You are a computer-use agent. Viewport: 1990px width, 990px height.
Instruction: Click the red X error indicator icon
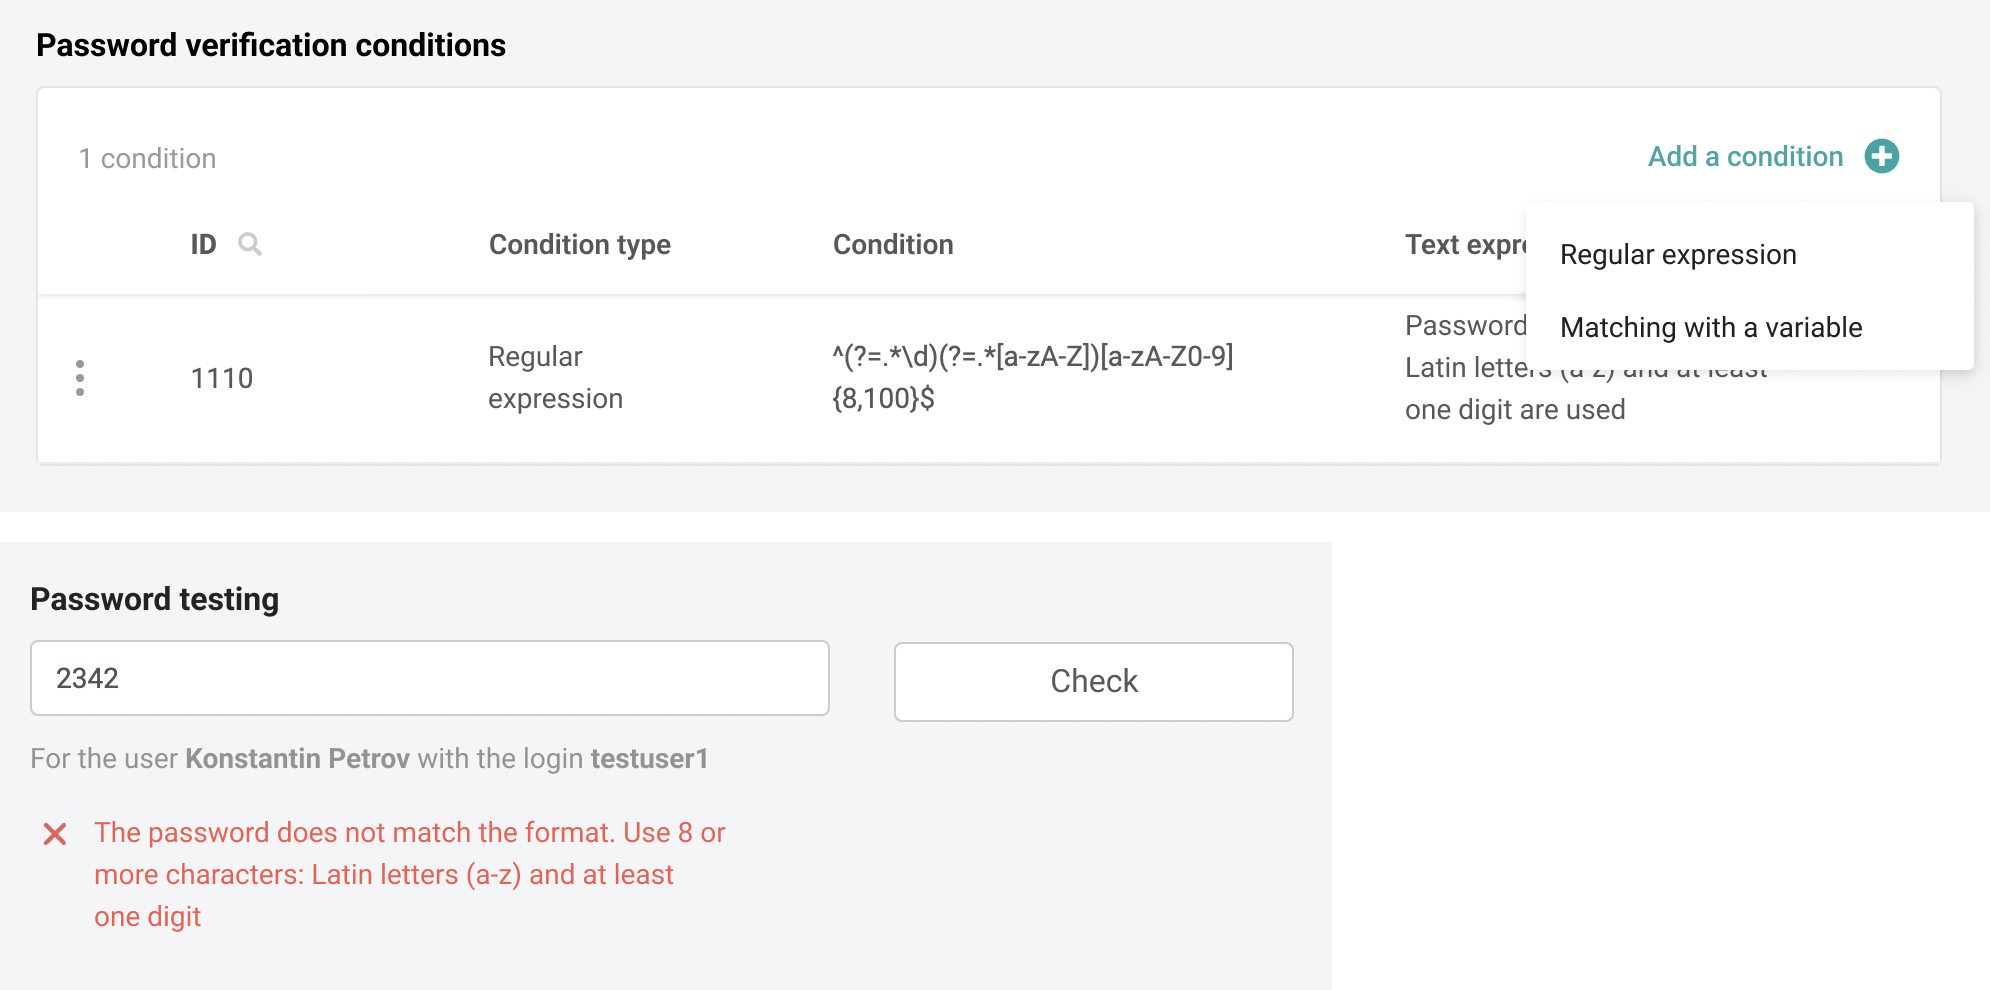55,832
